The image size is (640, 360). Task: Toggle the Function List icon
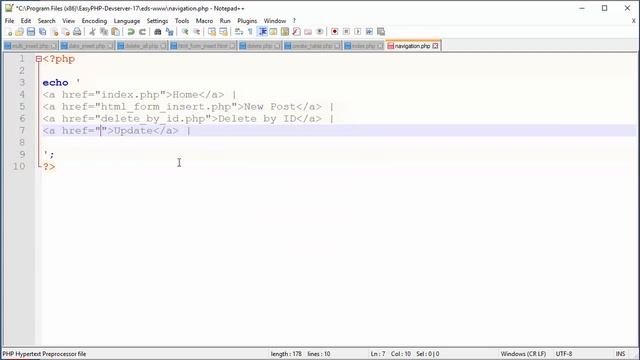coord(296,32)
